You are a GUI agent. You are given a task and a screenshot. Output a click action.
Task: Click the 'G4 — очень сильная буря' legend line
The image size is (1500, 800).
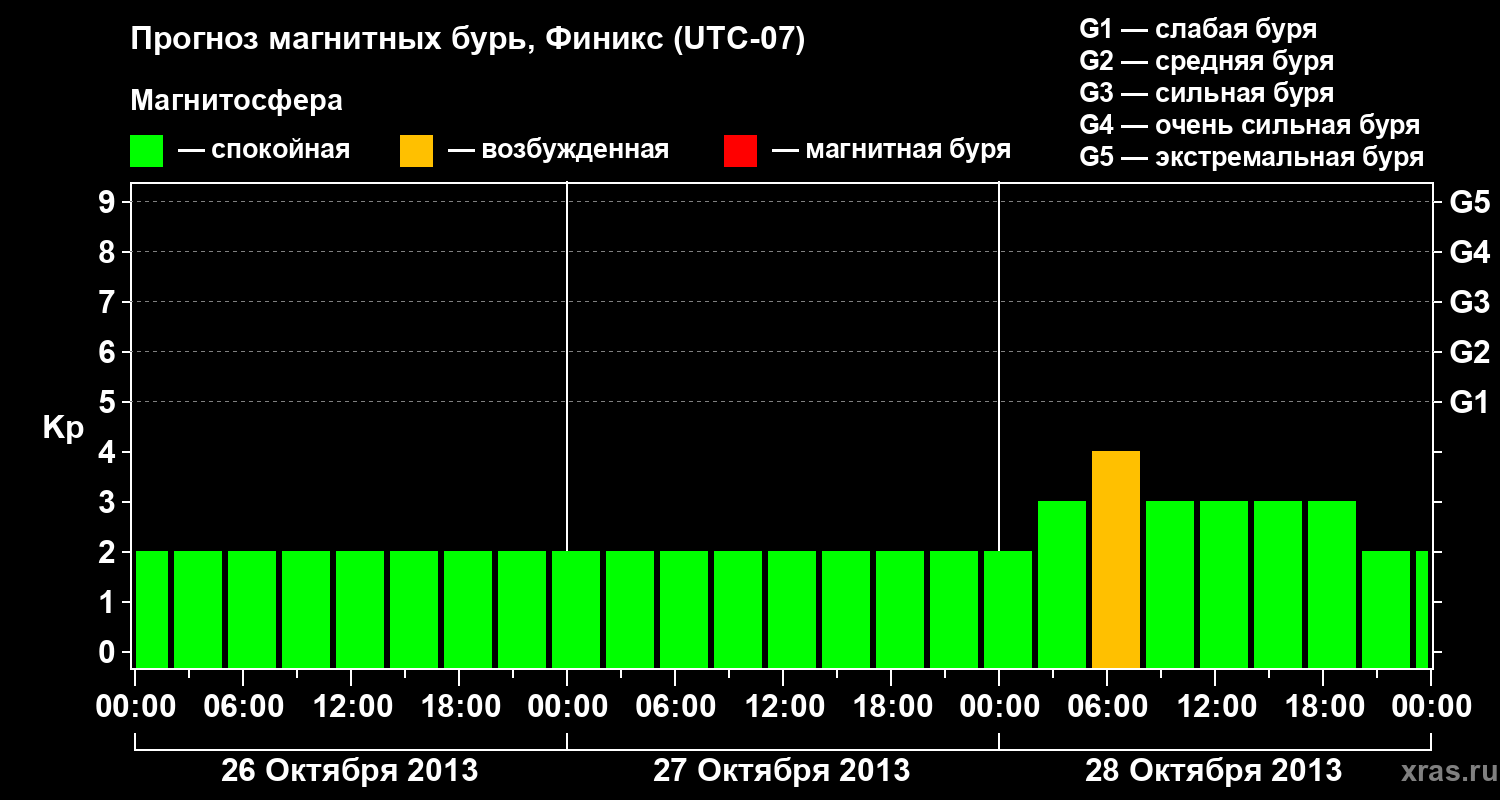[x=1249, y=125]
